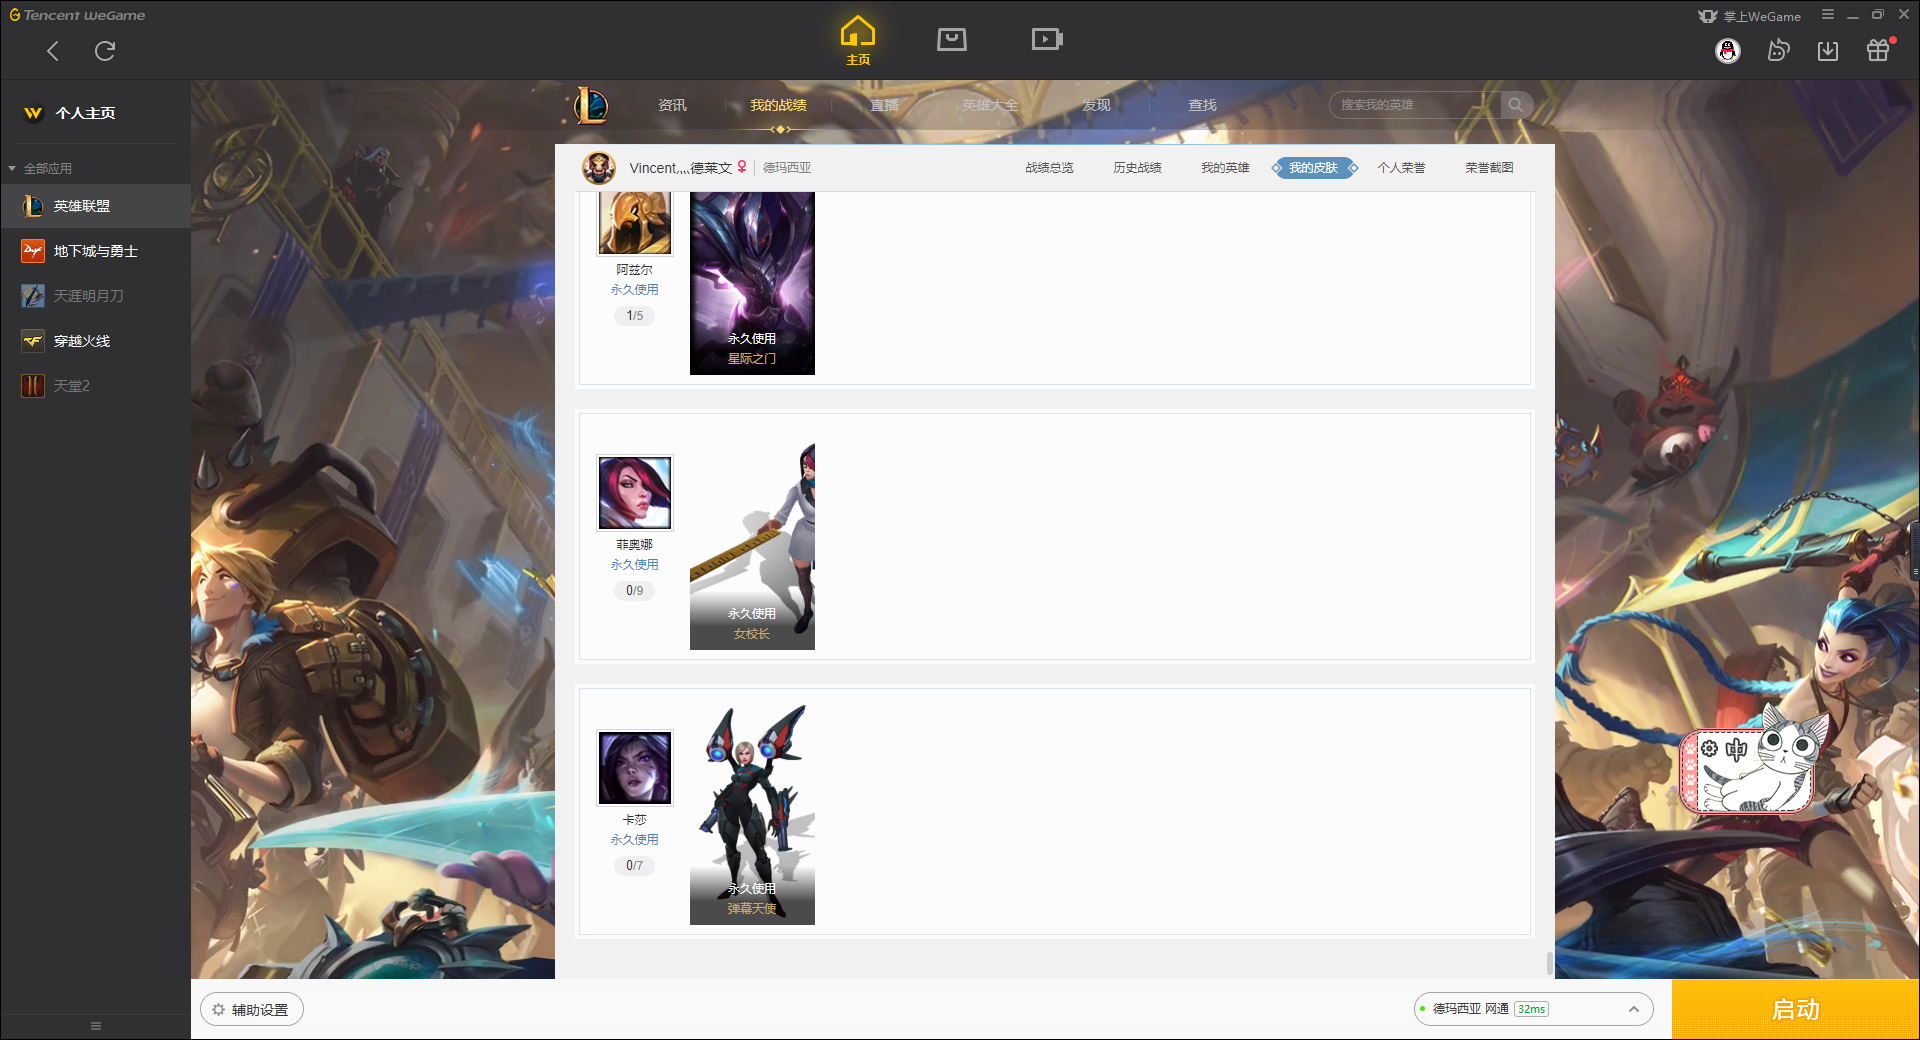
Task: Open the 我的英雄 sub-tab
Action: [1225, 168]
